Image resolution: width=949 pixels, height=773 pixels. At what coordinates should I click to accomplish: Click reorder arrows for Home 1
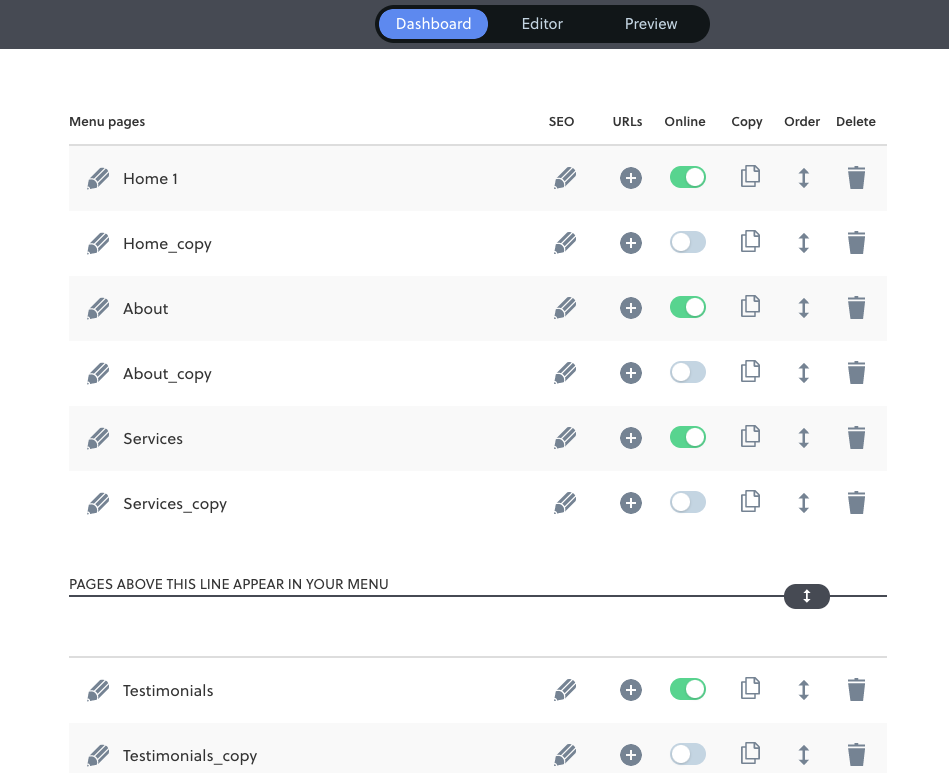pos(803,178)
